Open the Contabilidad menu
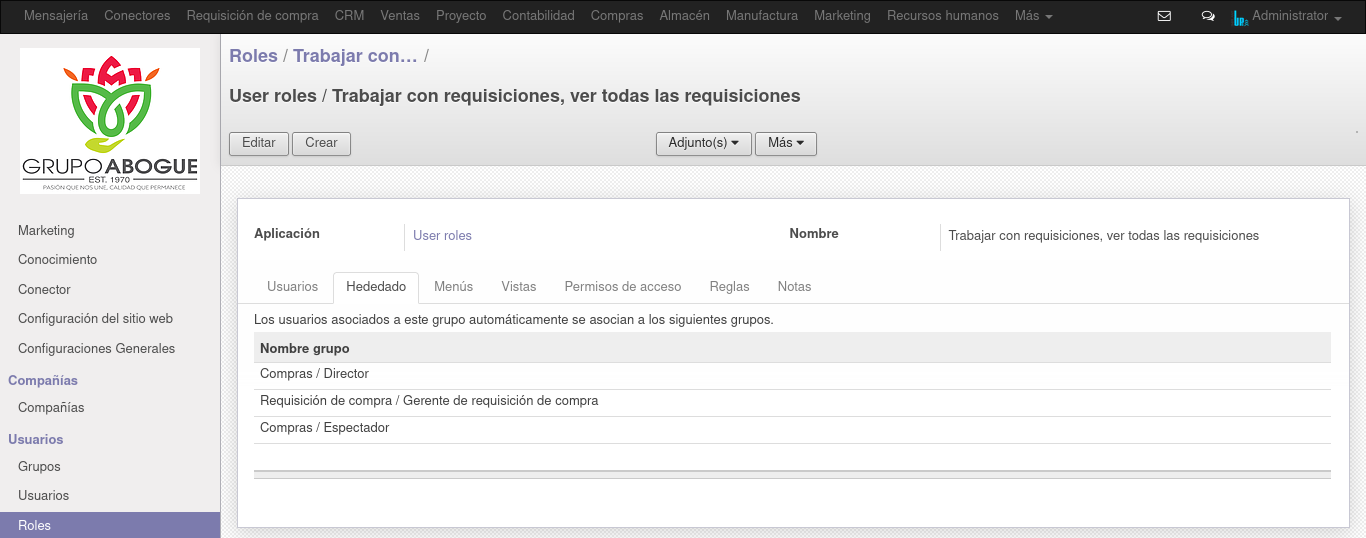The width and height of the screenshot is (1366, 538). 538,16
